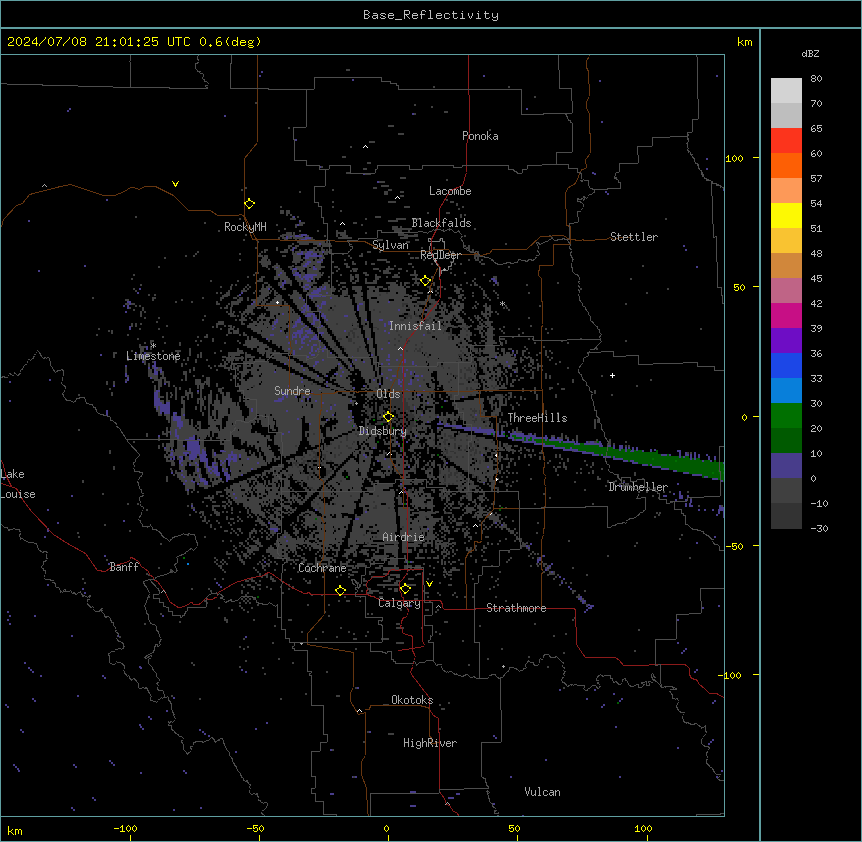Screen dimensions: 862x842
Task: Click the -50 tick on the bottom axis
Action: pyautogui.click(x=256, y=828)
